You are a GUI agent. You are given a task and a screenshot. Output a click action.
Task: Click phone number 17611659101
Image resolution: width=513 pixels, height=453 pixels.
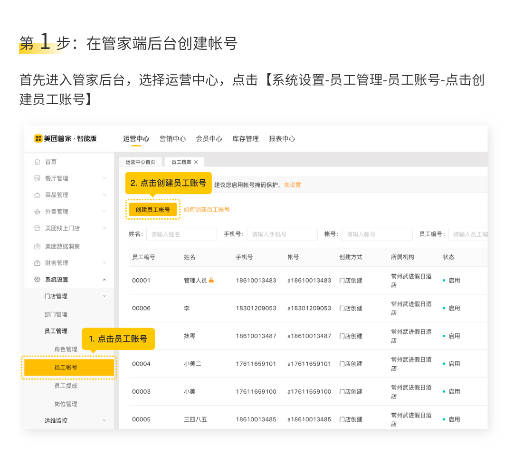tap(256, 364)
